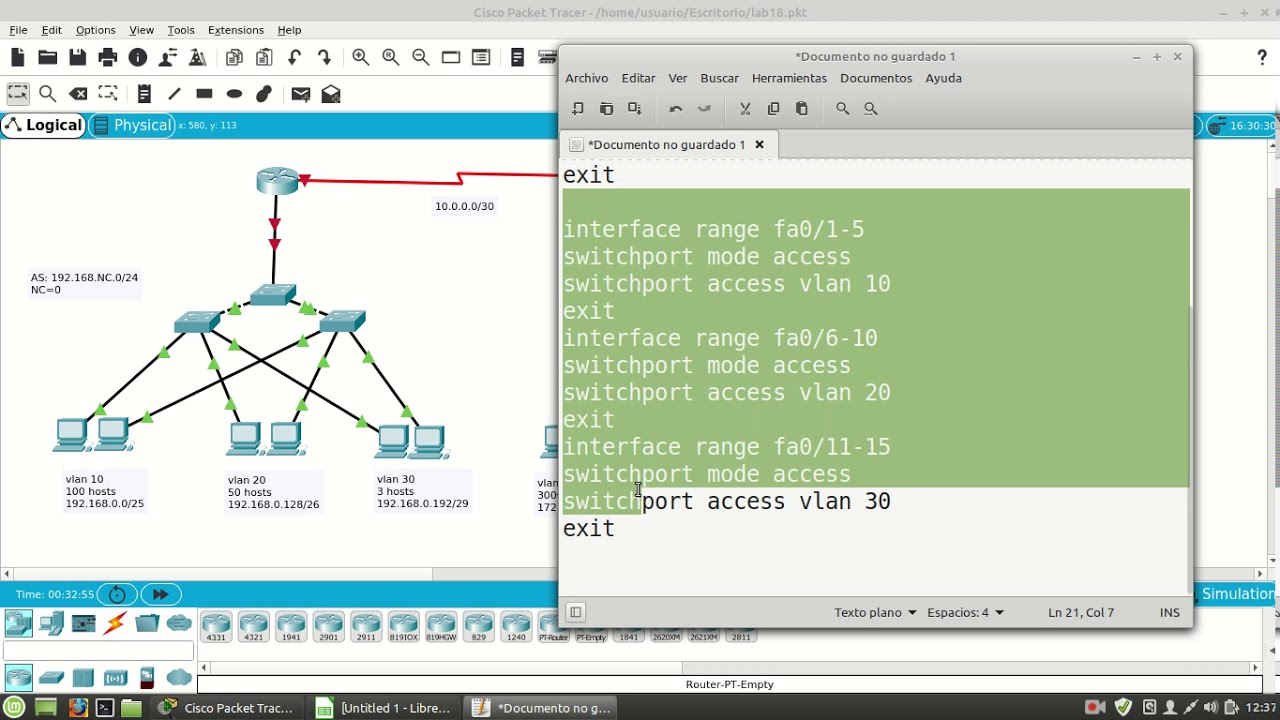
Task: Select Wireless Devices subcategory
Action: pos(115,678)
